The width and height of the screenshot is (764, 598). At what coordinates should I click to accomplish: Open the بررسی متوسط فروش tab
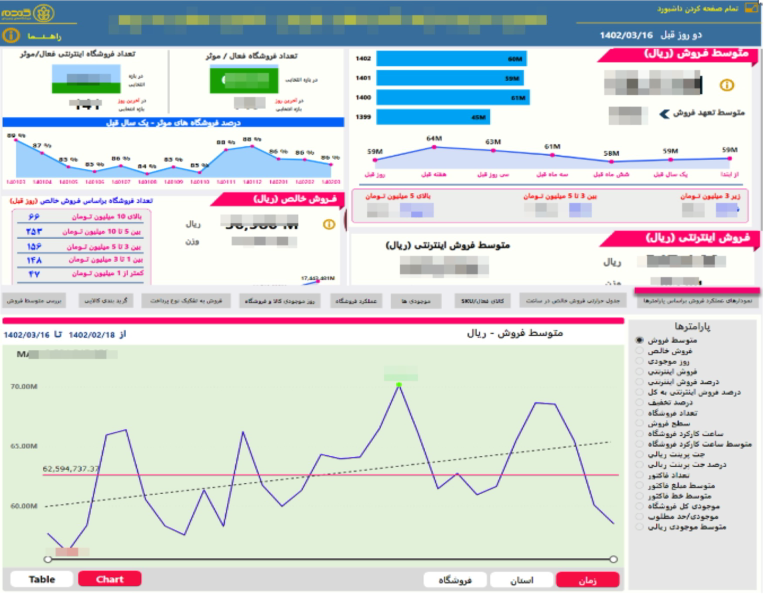(34, 301)
